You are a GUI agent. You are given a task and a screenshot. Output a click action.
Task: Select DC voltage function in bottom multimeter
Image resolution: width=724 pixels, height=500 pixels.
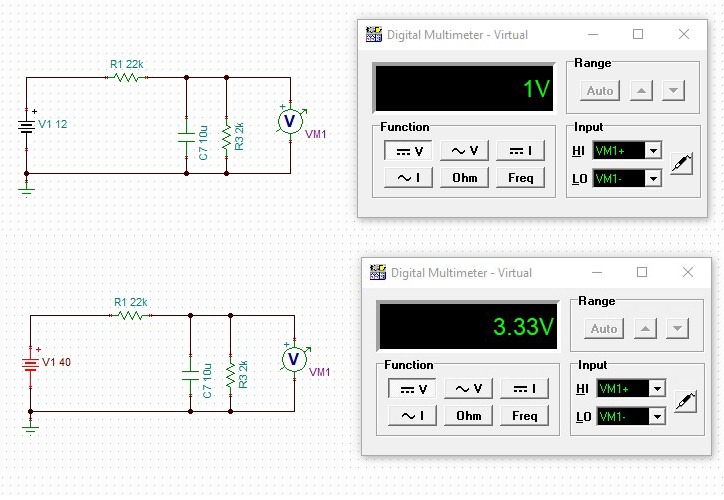[x=412, y=389]
